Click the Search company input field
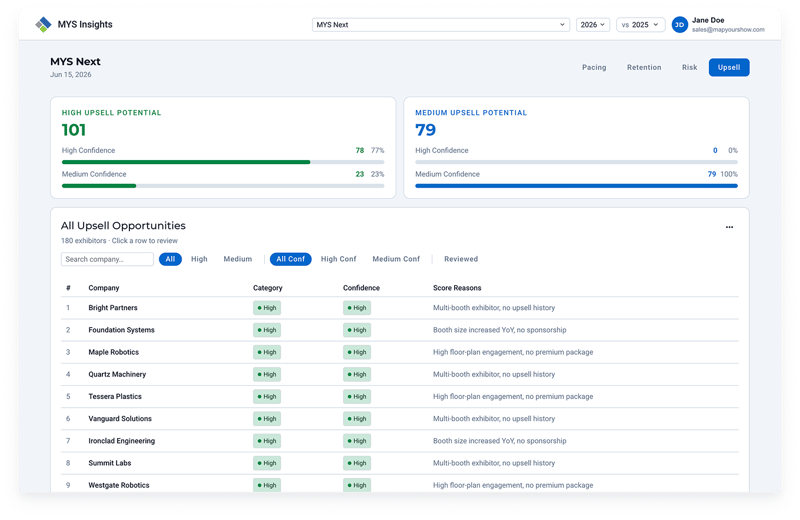Viewport: 800px width, 520px height. tap(107, 259)
